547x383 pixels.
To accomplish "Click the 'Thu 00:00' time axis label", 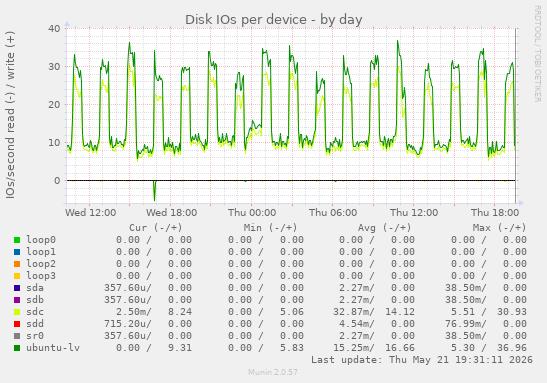I will tap(252, 212).
